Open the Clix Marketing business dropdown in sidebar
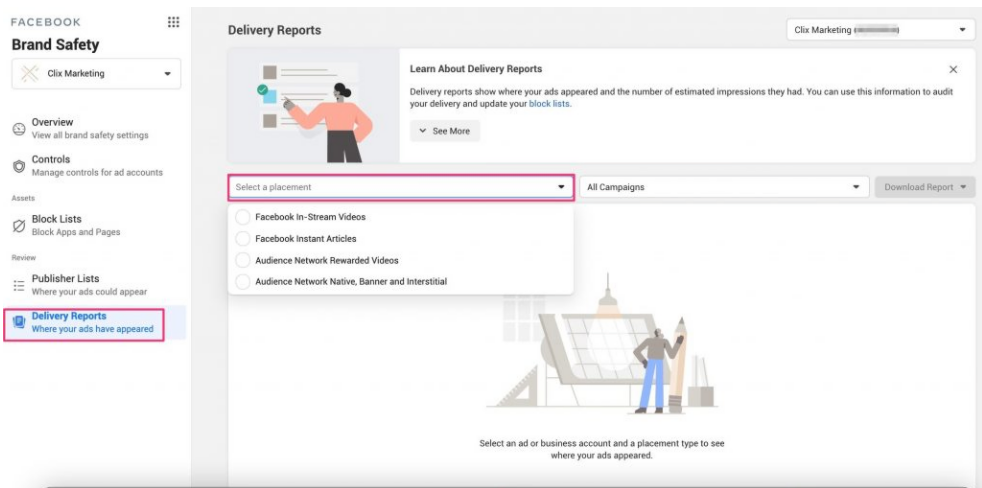Image resolution: width=982 pixels, height=488 pixels. tap(96, 74)
